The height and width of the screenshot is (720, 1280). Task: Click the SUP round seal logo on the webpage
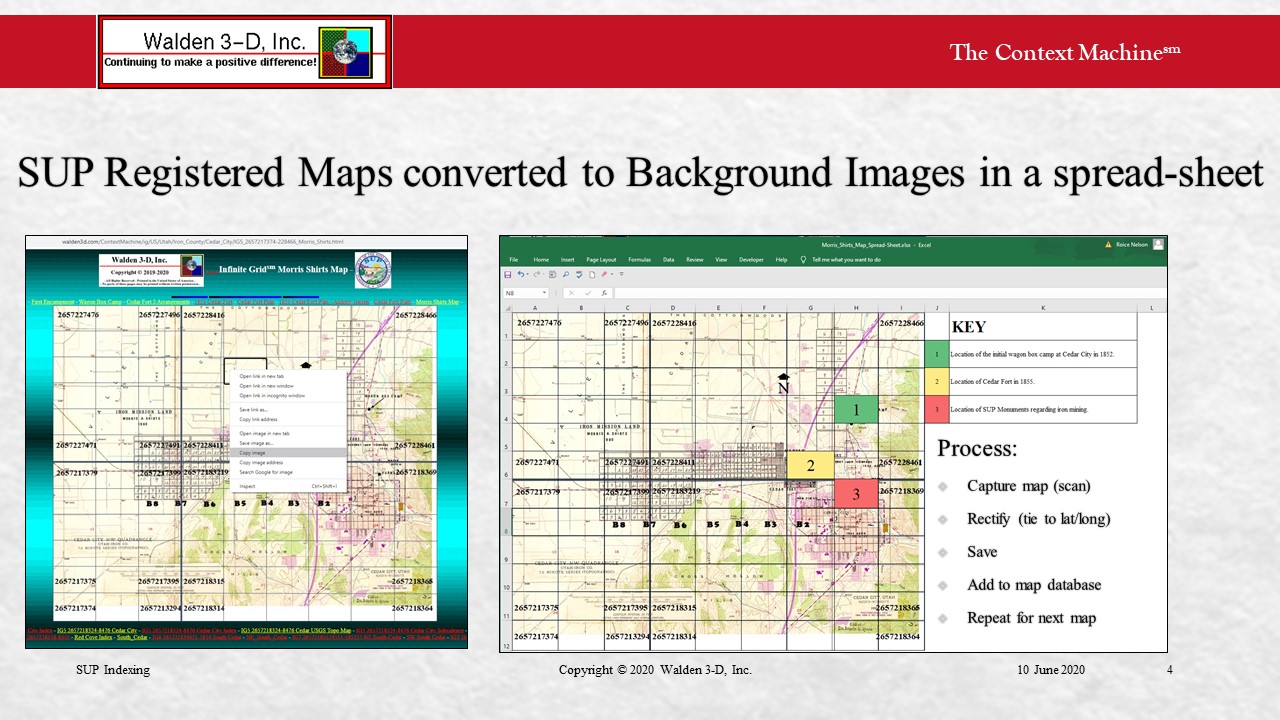pyautogui.click(x=373, y=269)
